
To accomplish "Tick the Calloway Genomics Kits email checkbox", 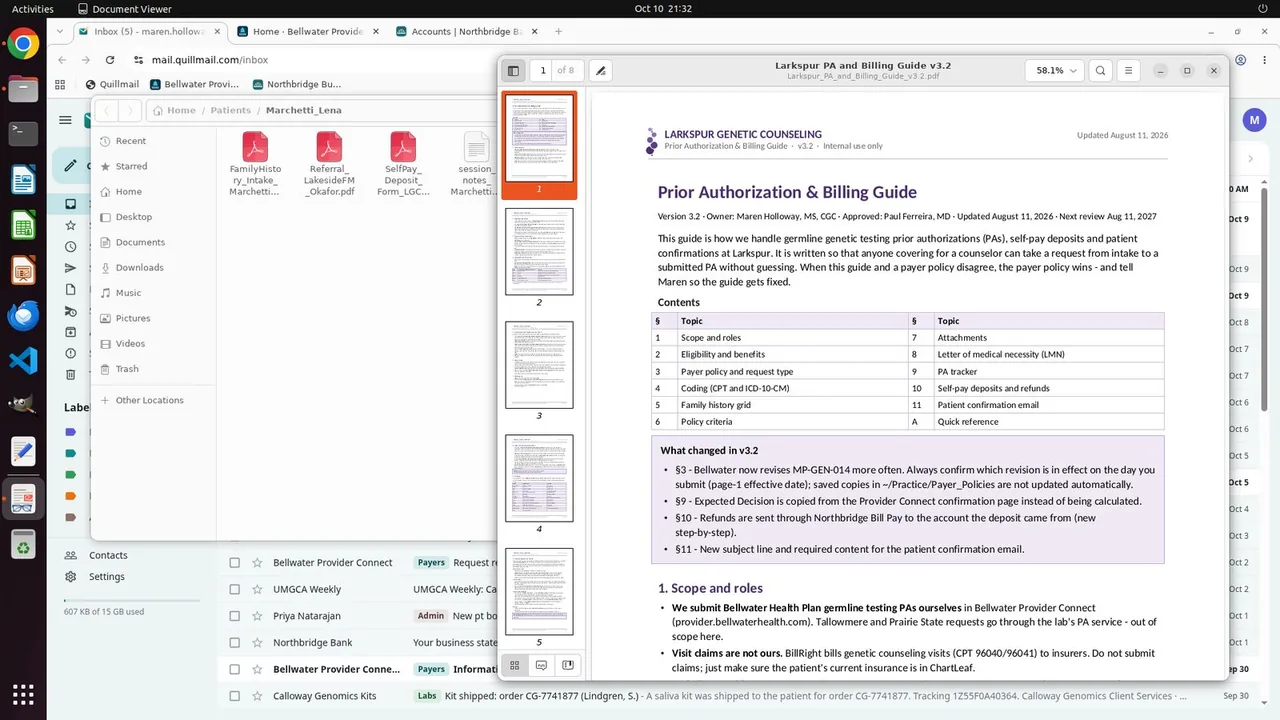I will point(235,696).
